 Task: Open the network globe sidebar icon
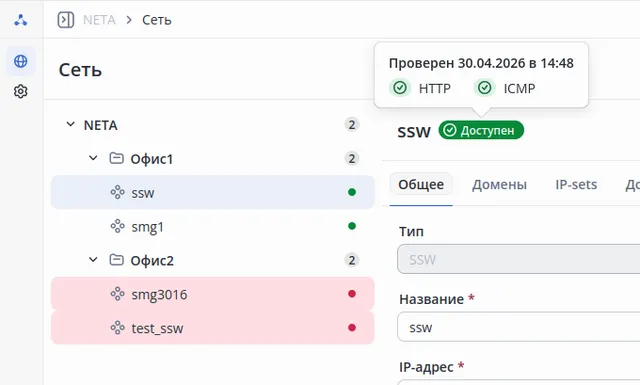click(x=20, y=61)
